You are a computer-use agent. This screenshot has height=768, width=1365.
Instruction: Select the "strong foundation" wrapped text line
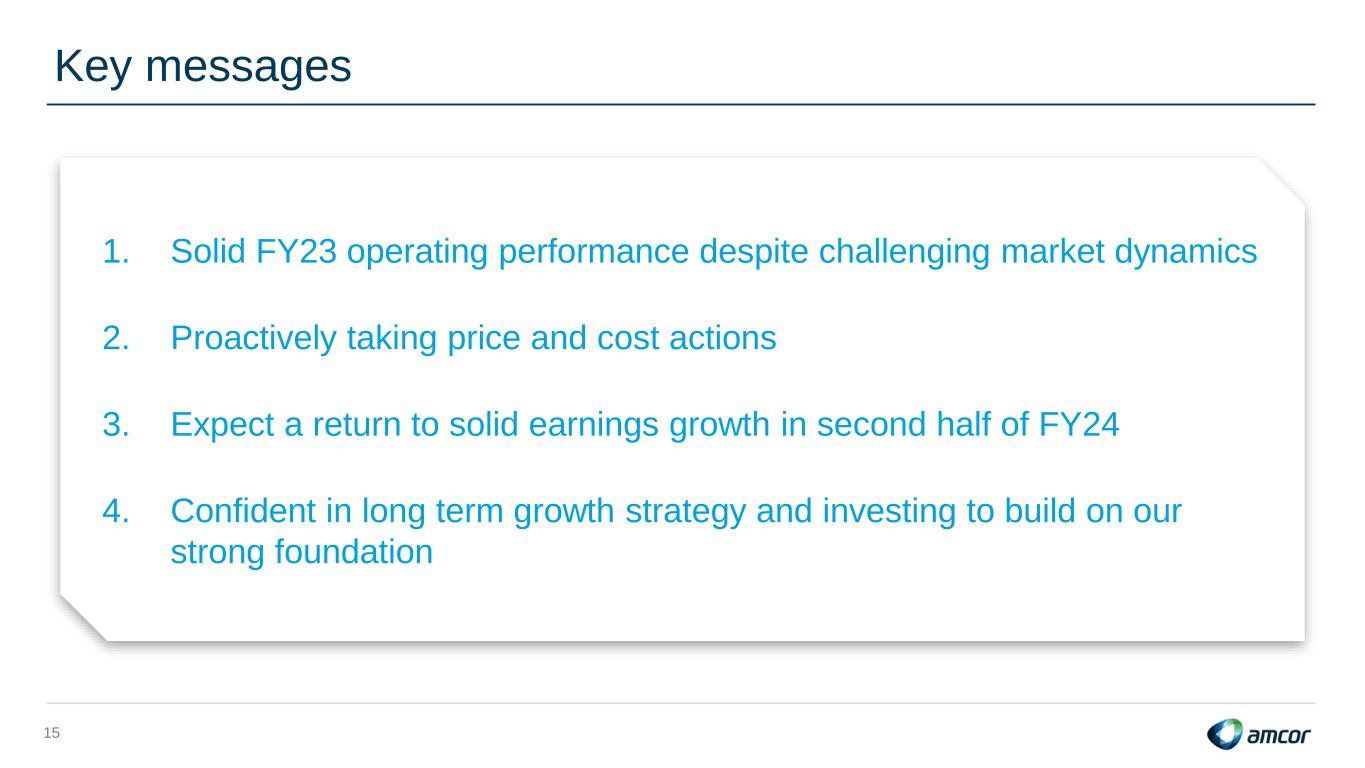tap(302, 552)
